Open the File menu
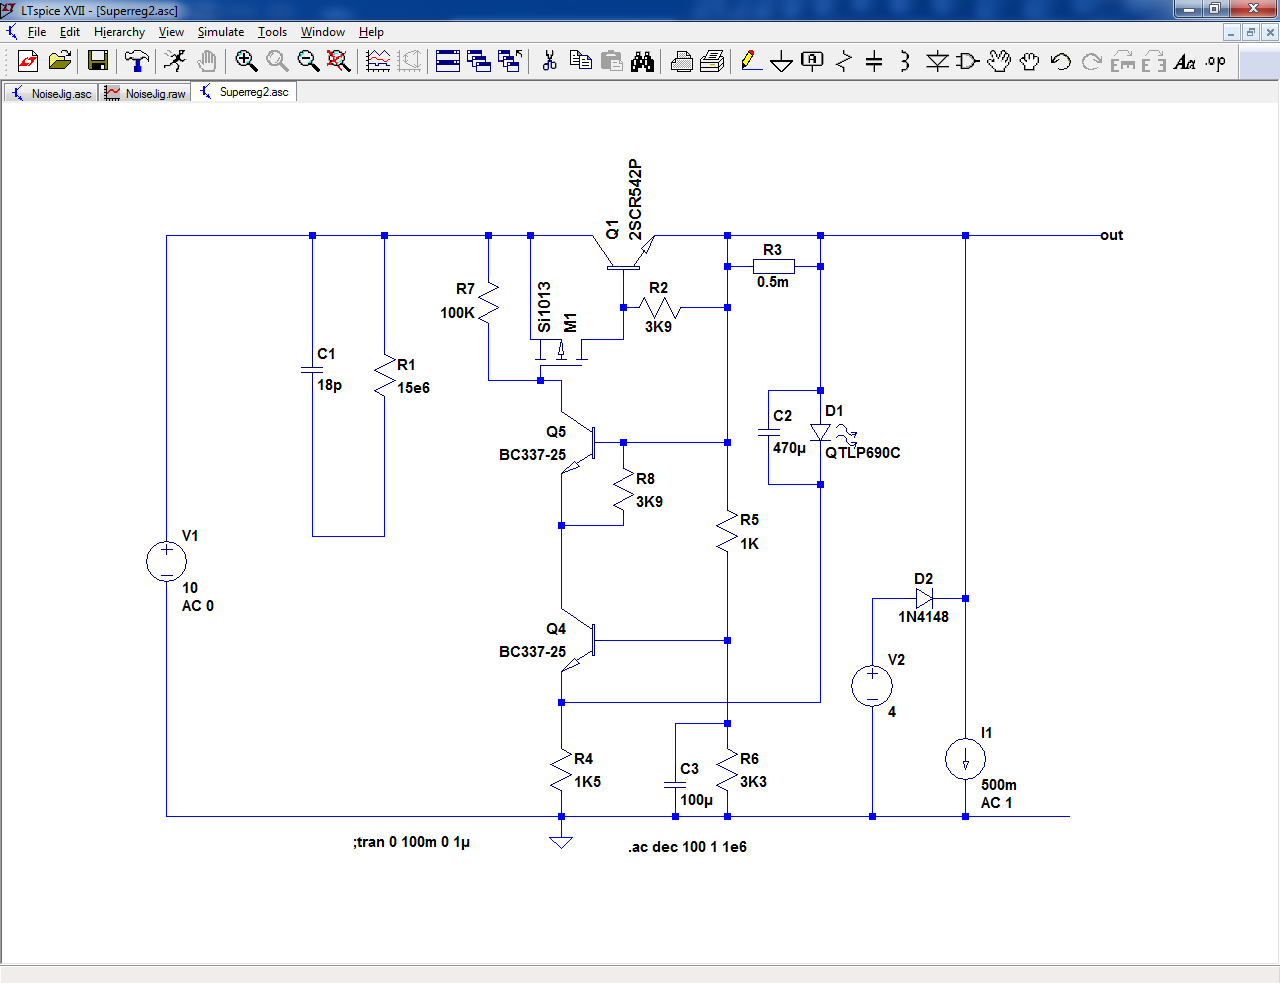The width and height of the screenshot is (1280, 984). coord(37,32)
